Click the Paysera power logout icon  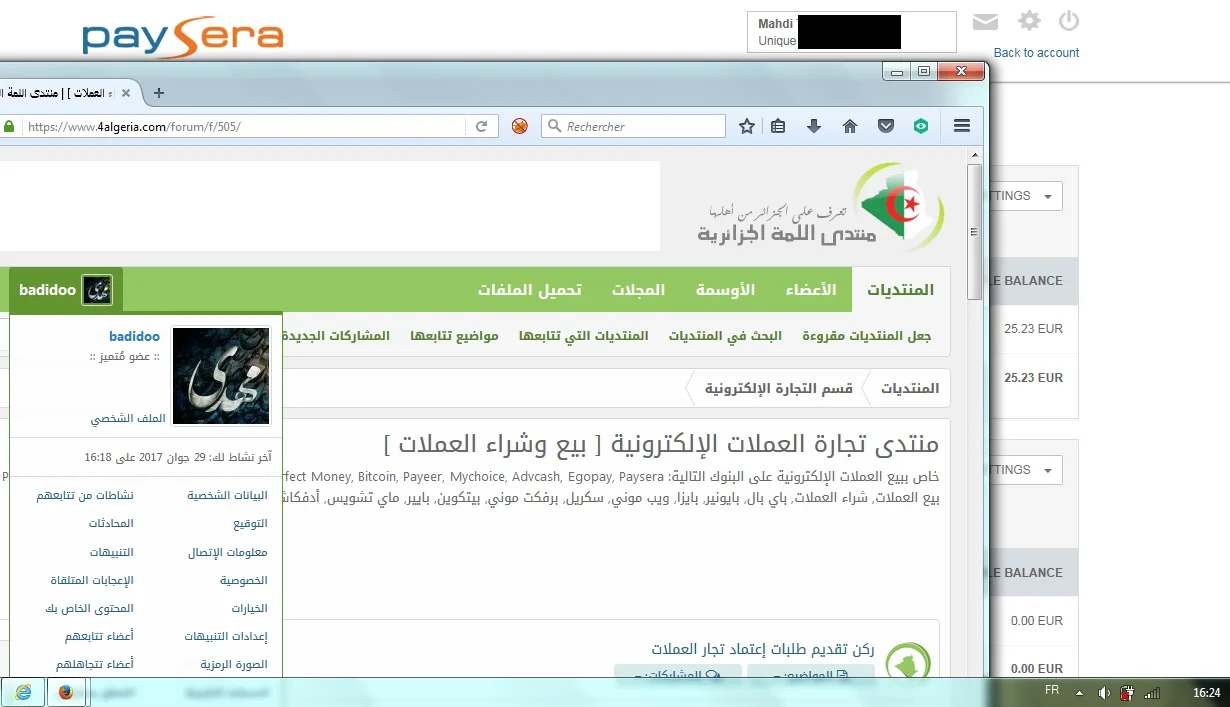1069,21
